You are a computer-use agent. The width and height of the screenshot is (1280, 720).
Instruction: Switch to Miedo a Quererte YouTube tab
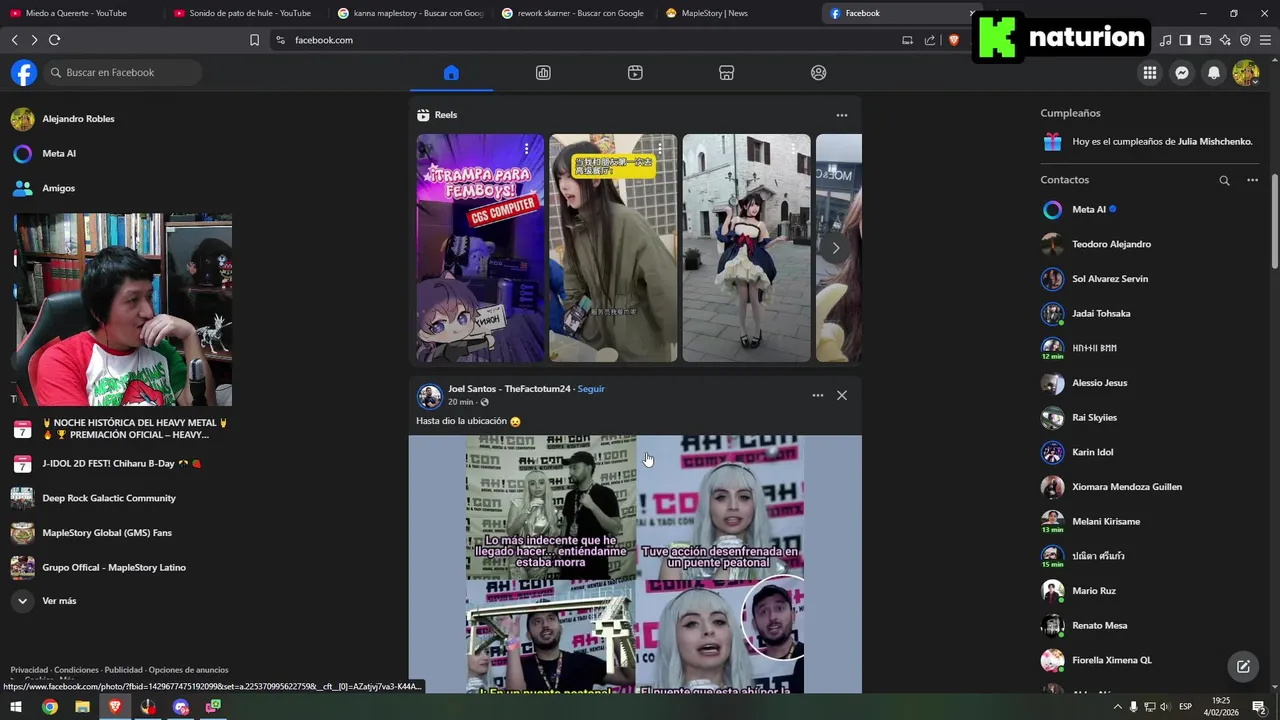[80, 13]
